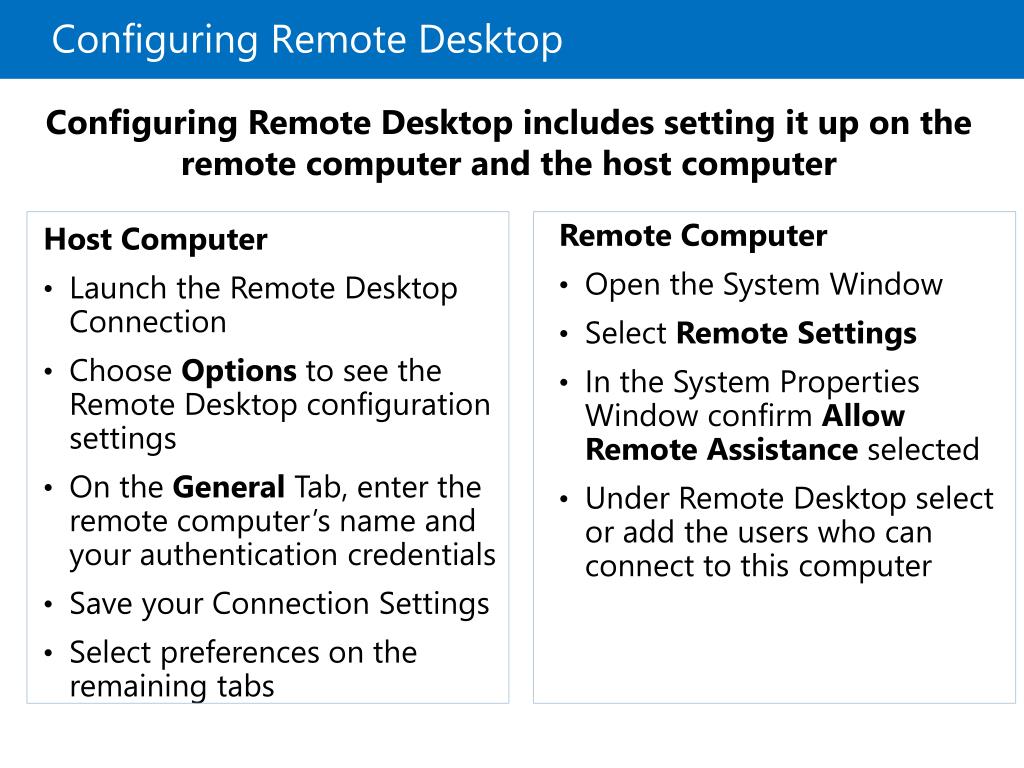Click the 'Host Computer' heading
1024x768 pixels.
[155, 240]
